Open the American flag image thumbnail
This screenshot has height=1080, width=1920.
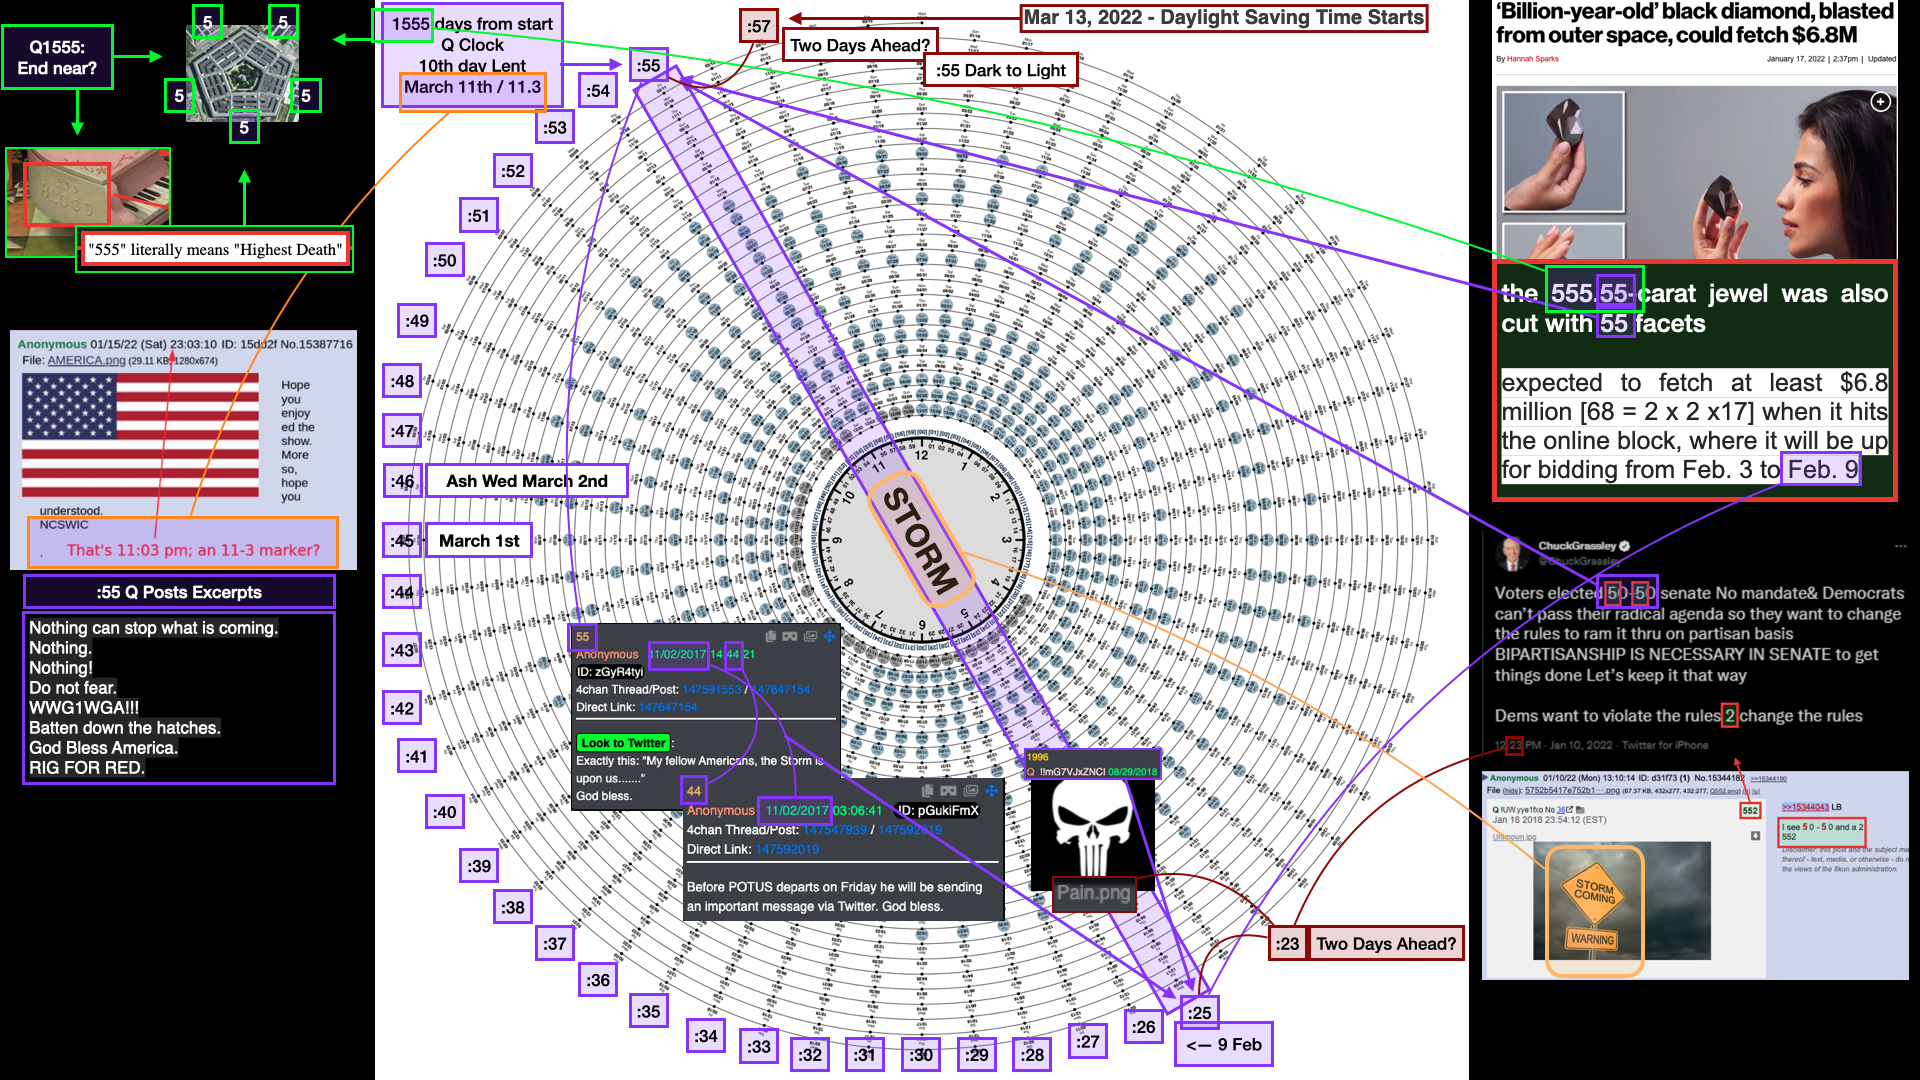pos(140,435)
